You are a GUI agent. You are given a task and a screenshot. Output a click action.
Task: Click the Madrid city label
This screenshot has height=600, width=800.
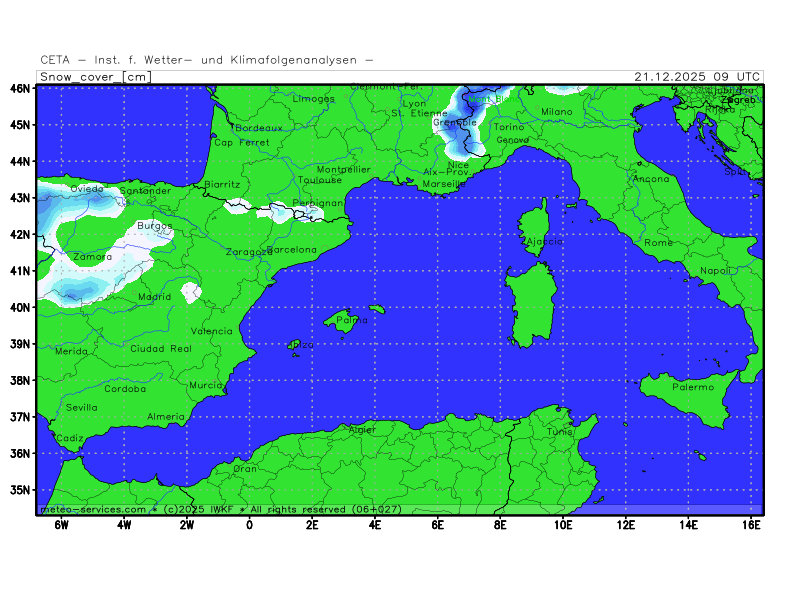154,297
